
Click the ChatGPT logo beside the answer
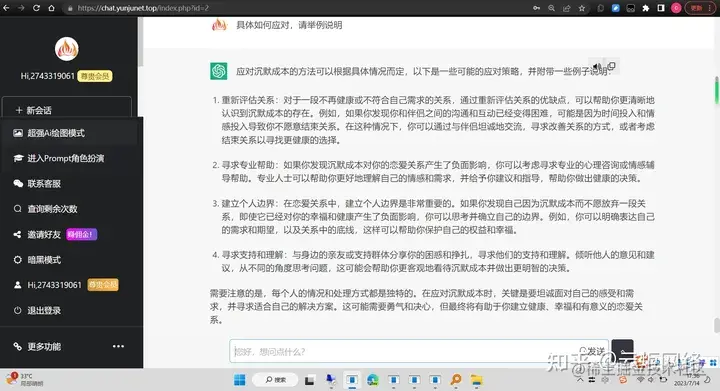219,71
